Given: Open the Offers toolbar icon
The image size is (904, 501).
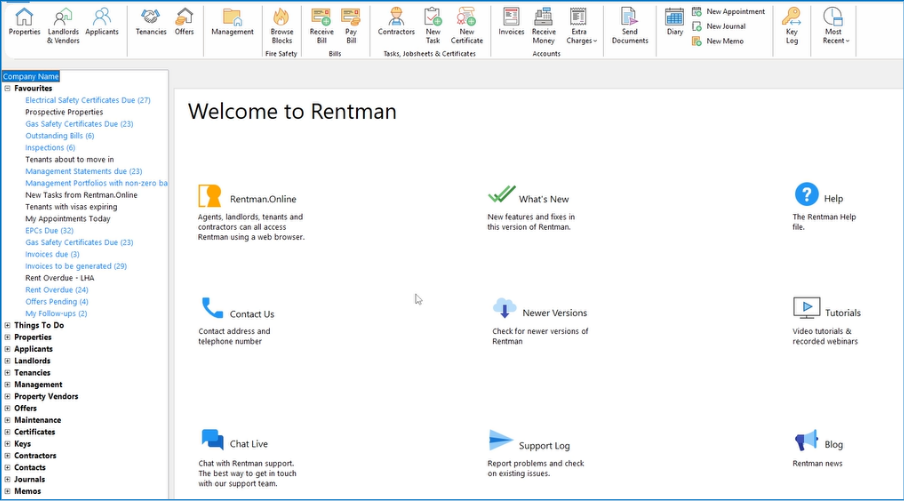Looking at the screenshot, I should click(x=184, y=22).
